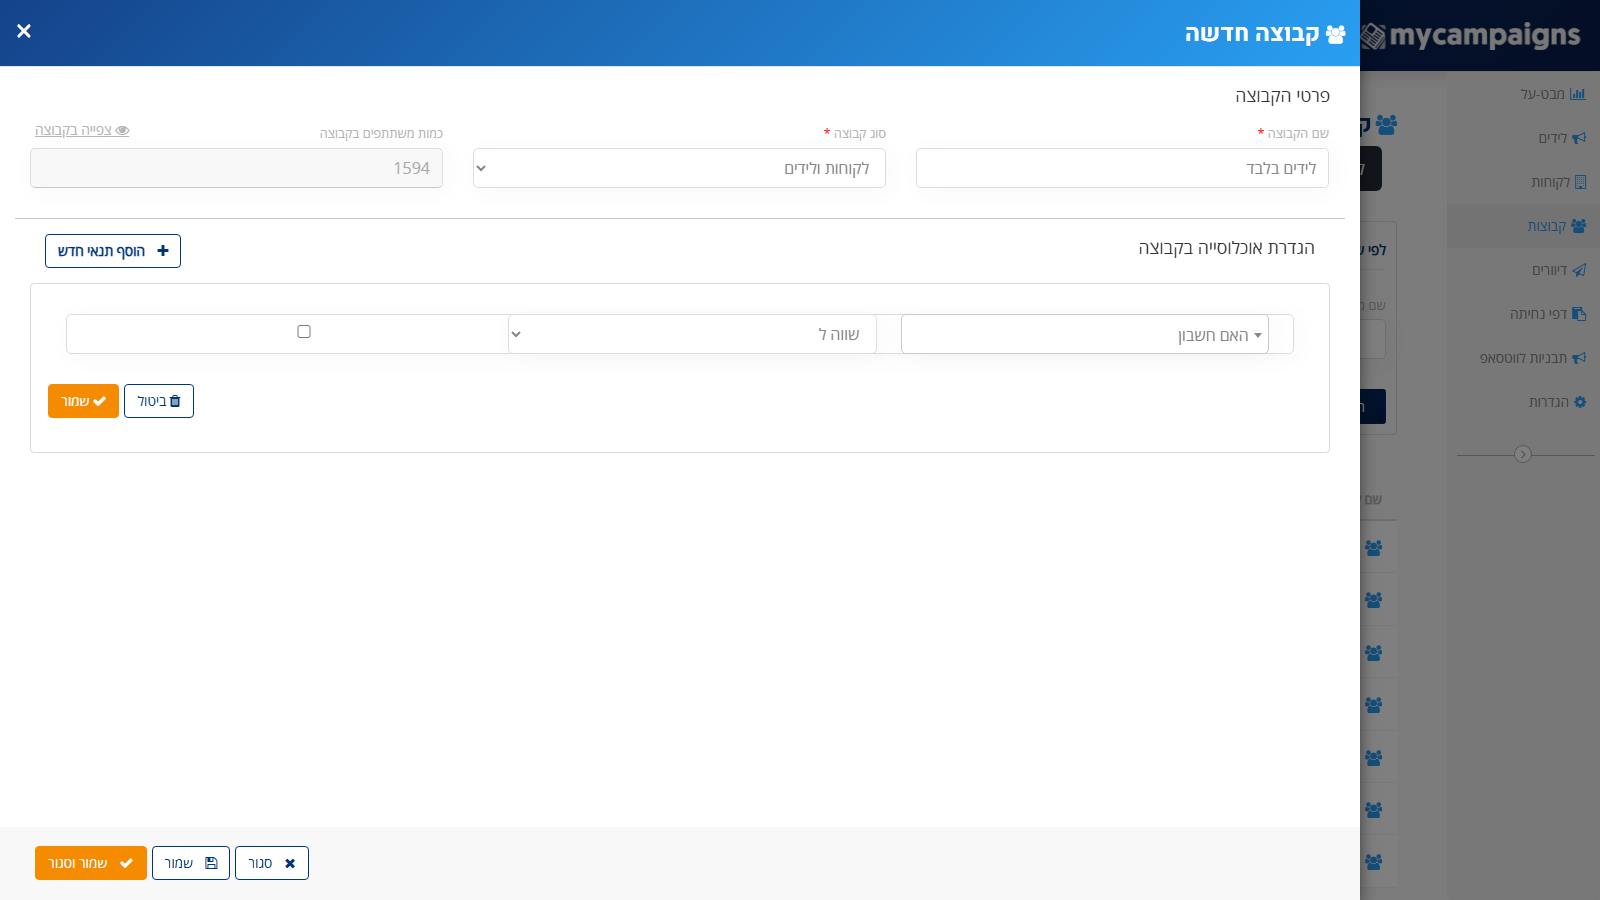Open the 'צפייה בקבוצה' view group link
The width and height of the screenshot is (1600, 900).
[82, 130]
